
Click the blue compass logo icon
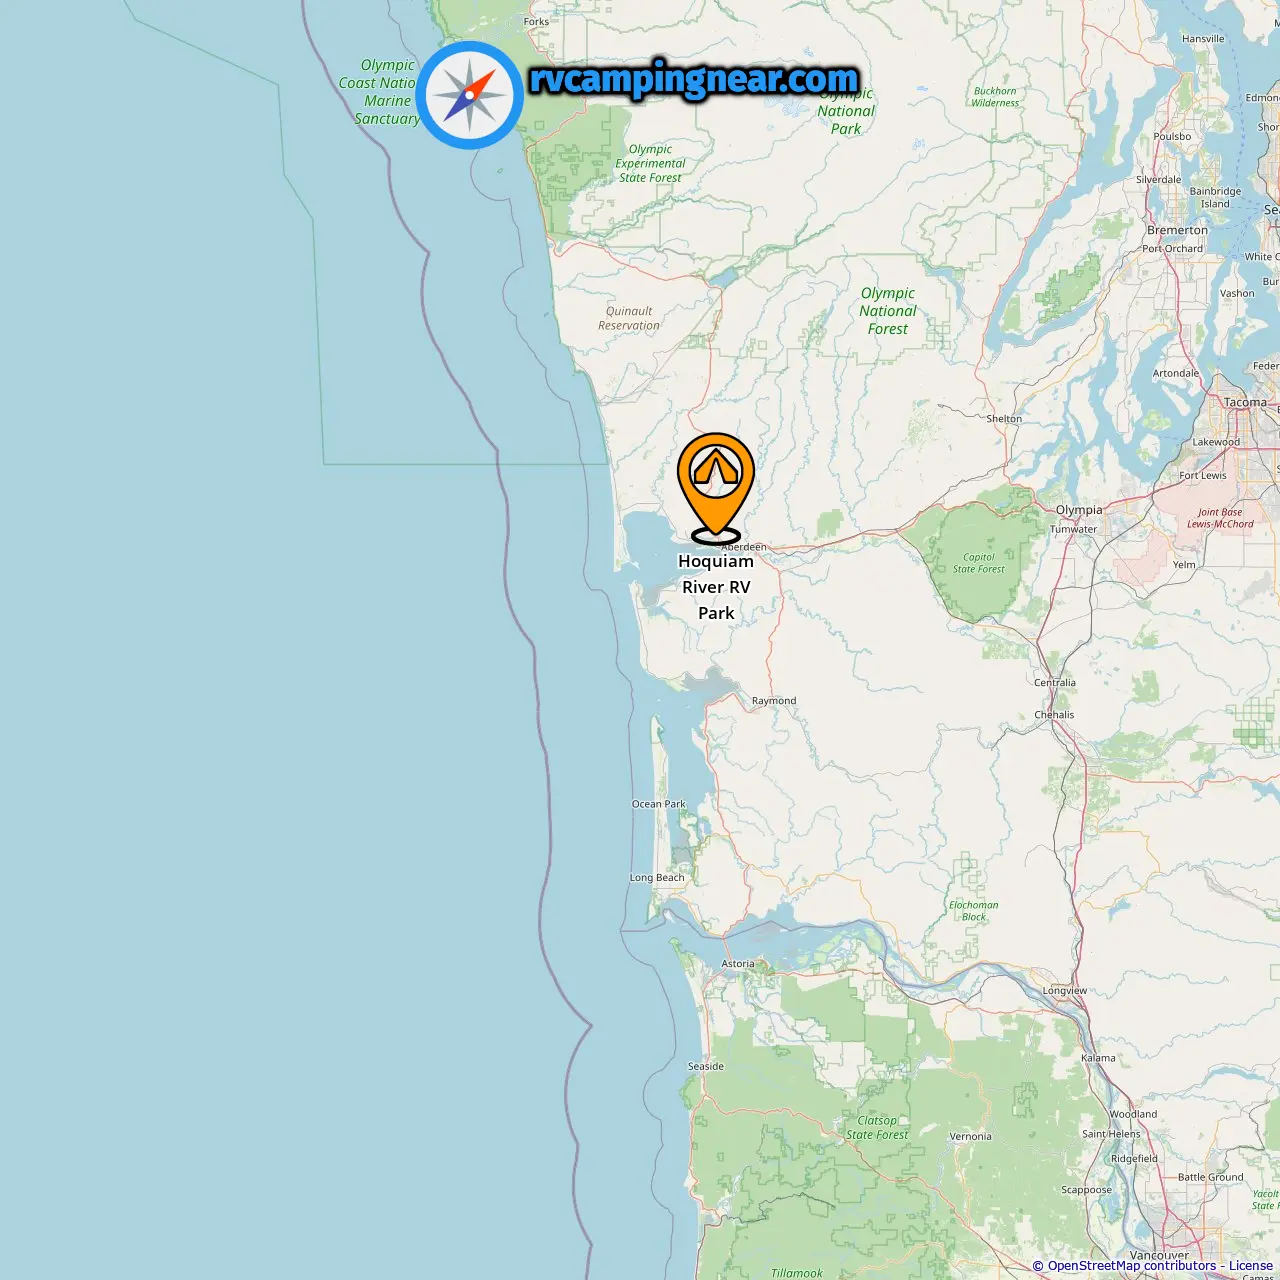470,95
